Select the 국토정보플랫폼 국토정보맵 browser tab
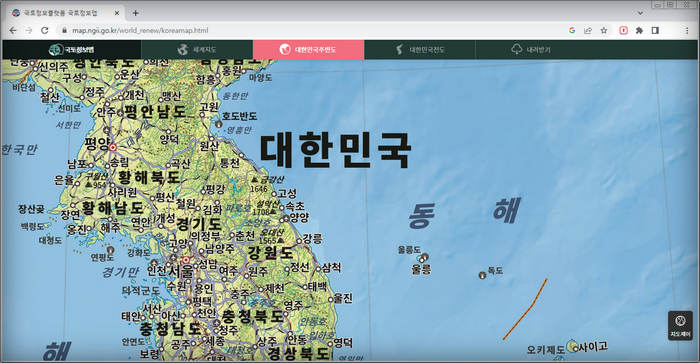Viewport: 700px width, 363px height. 65,13
